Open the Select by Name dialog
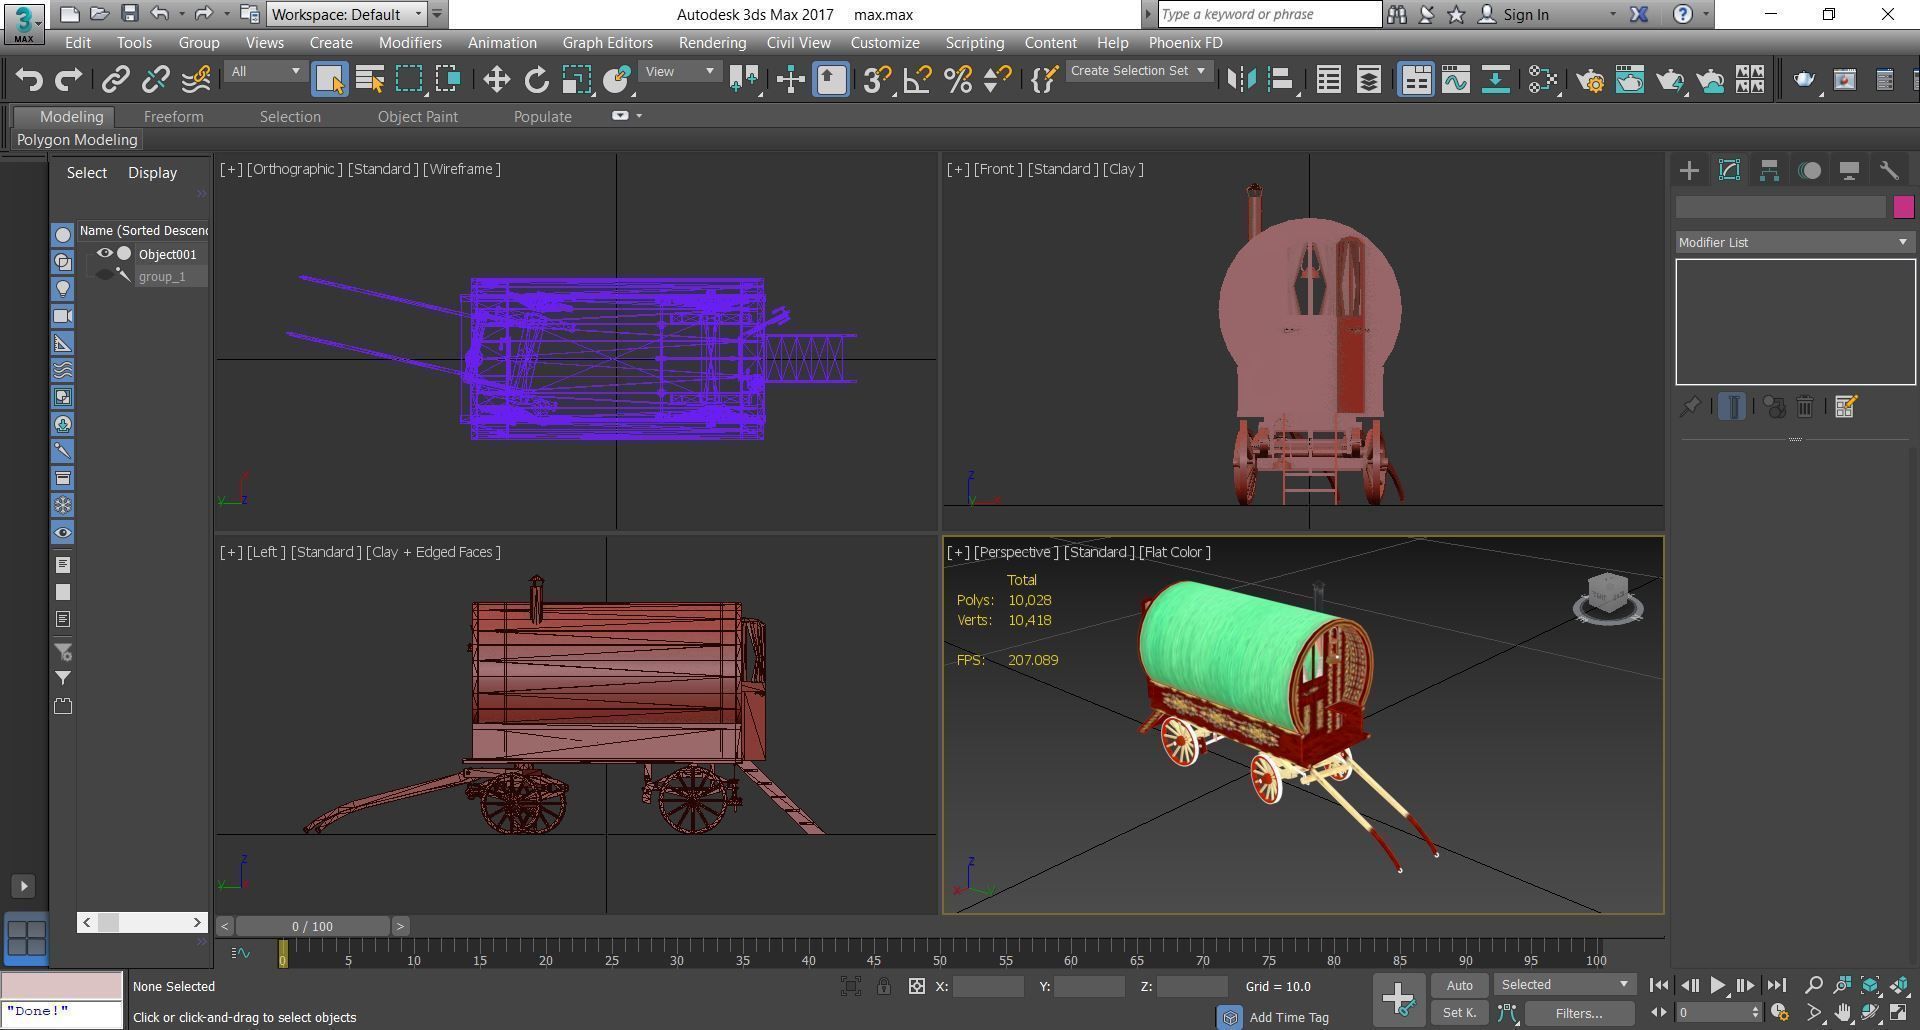 368,79
